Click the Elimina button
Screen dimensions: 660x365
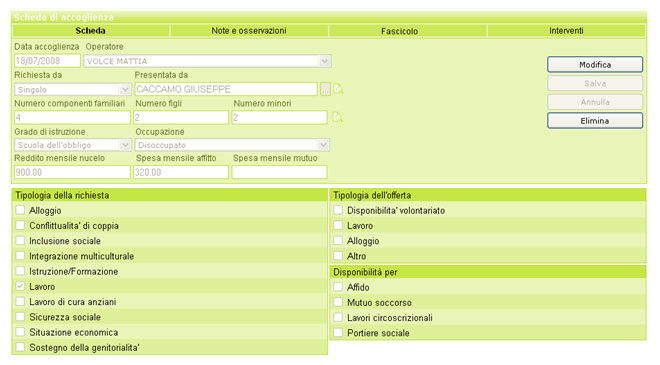(x=595, y=120)
